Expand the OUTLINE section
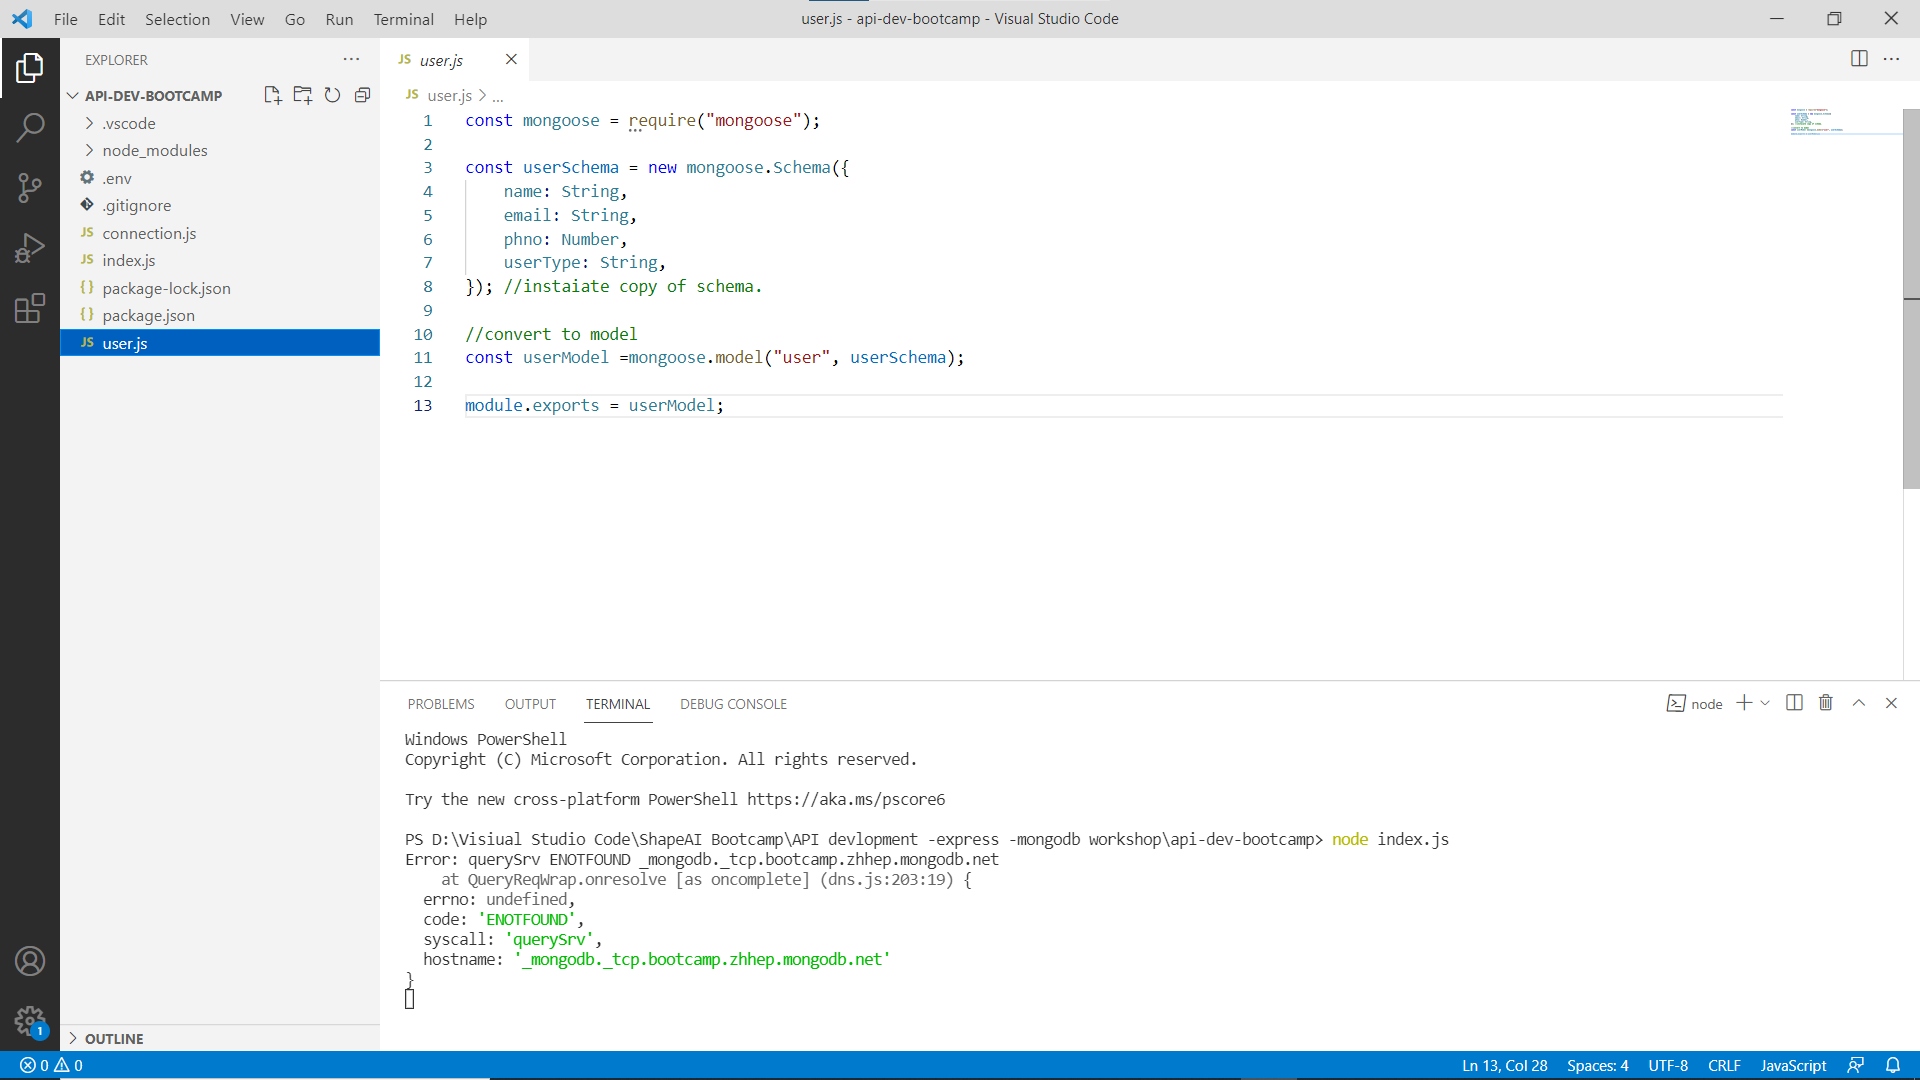The image size is (1920, 1080). 114,1038
